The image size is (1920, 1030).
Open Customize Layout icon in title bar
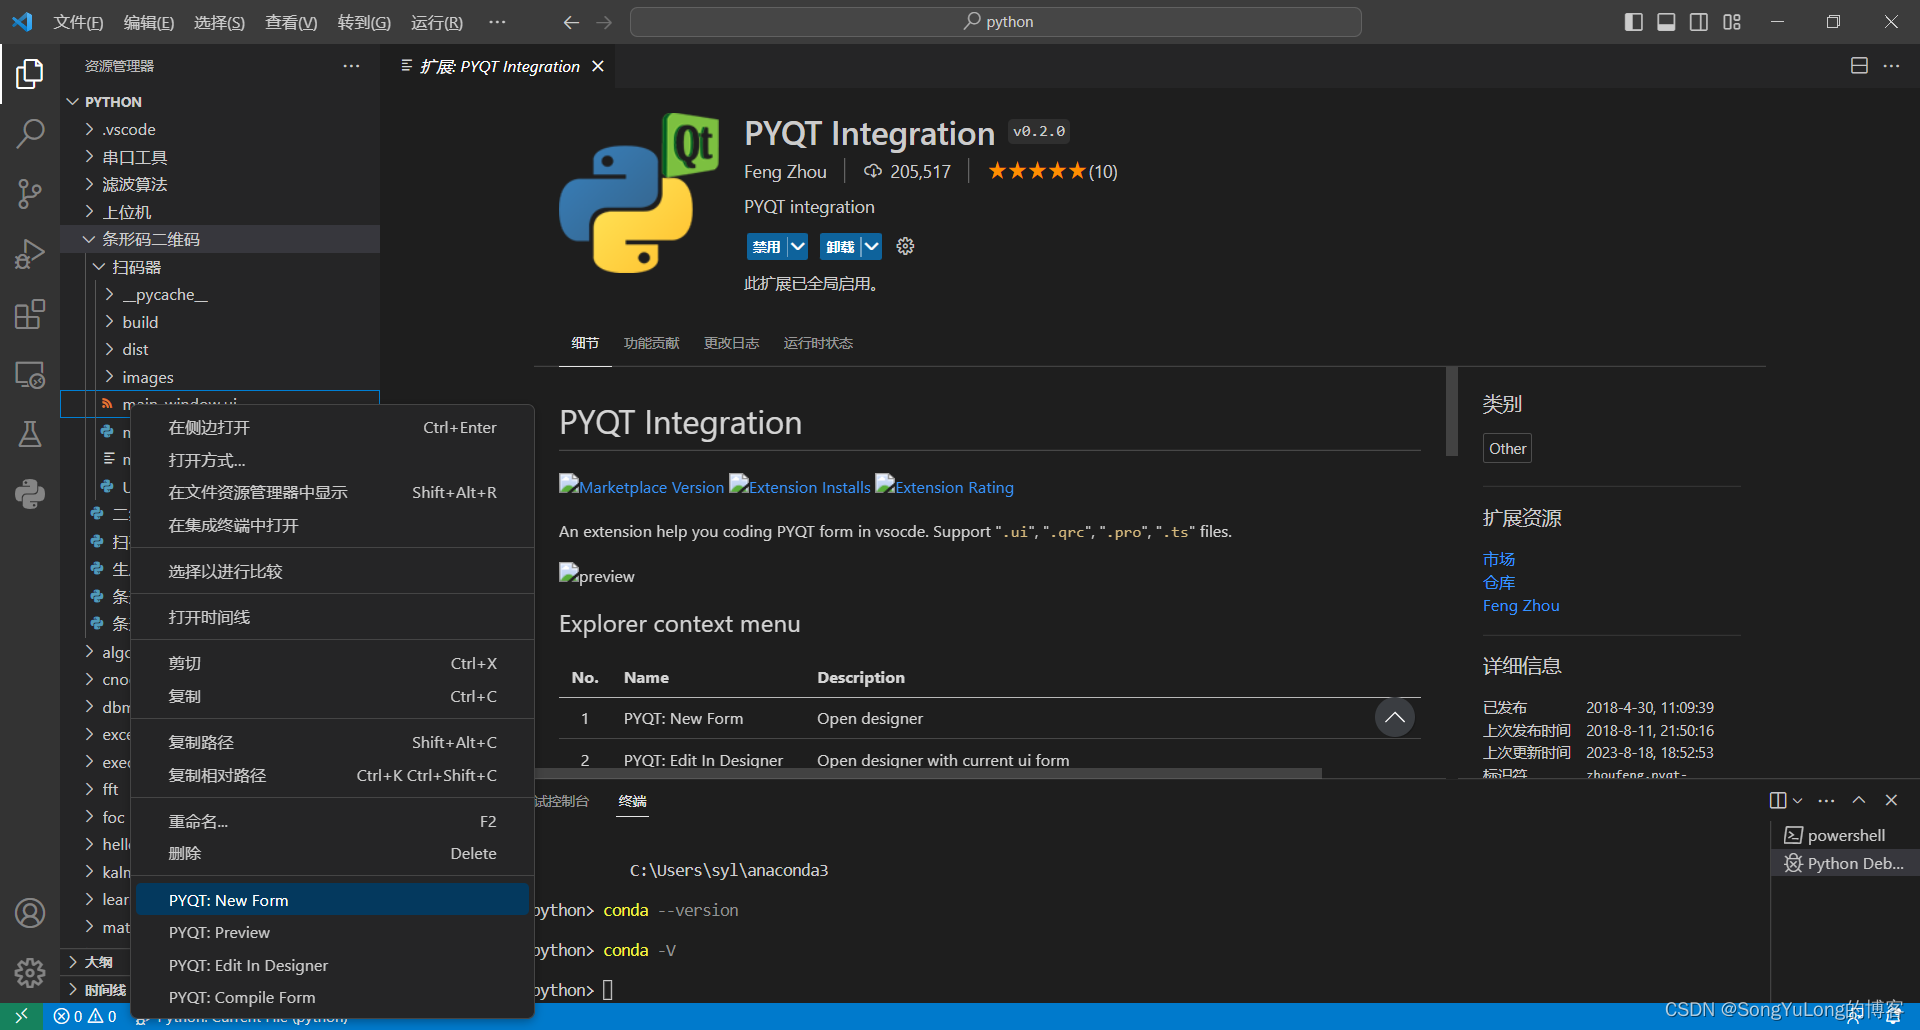pyautogui.click(x=1732, y=22)
